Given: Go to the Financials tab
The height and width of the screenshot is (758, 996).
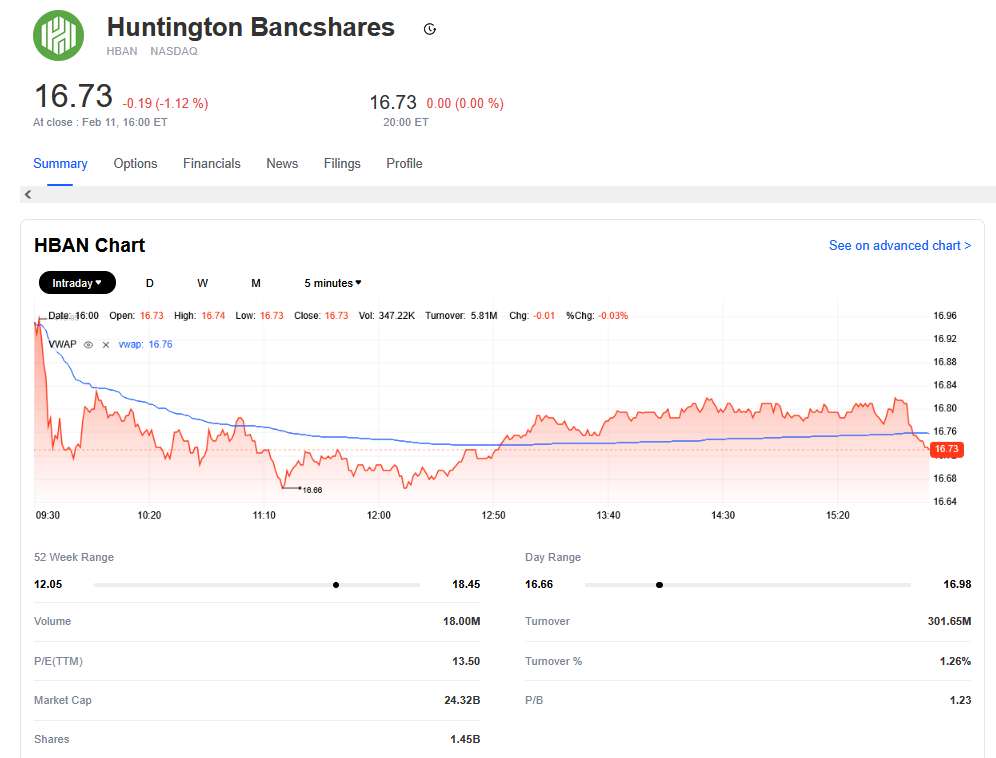Looking at the screenshot, I should 211,163.
